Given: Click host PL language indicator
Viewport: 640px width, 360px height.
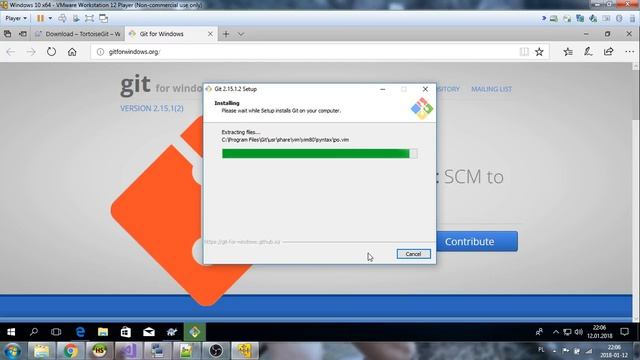Looking at the screenshot, I should pos(541,350).
